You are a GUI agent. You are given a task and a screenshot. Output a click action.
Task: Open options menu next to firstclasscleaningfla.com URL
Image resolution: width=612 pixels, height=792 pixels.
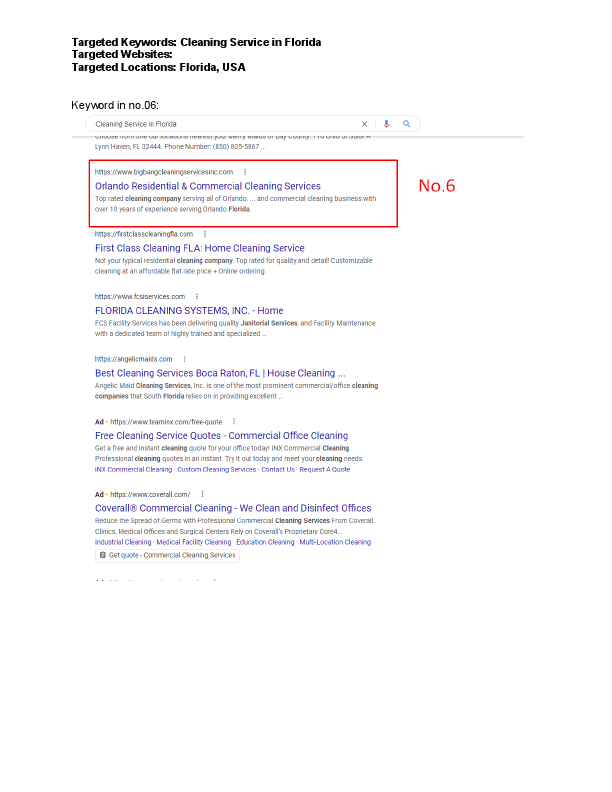tap(205, 234)
